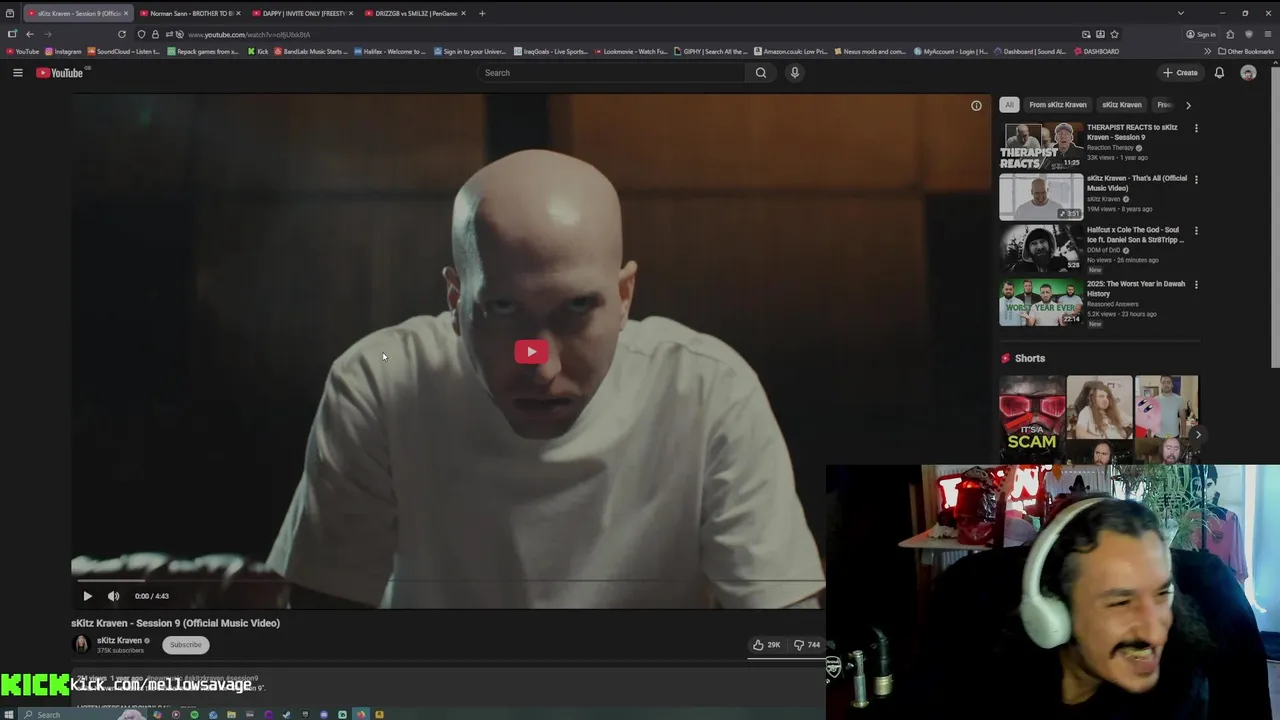
Task: Select the 'sKitz Kraven' filter chip
Action: 1121,105
